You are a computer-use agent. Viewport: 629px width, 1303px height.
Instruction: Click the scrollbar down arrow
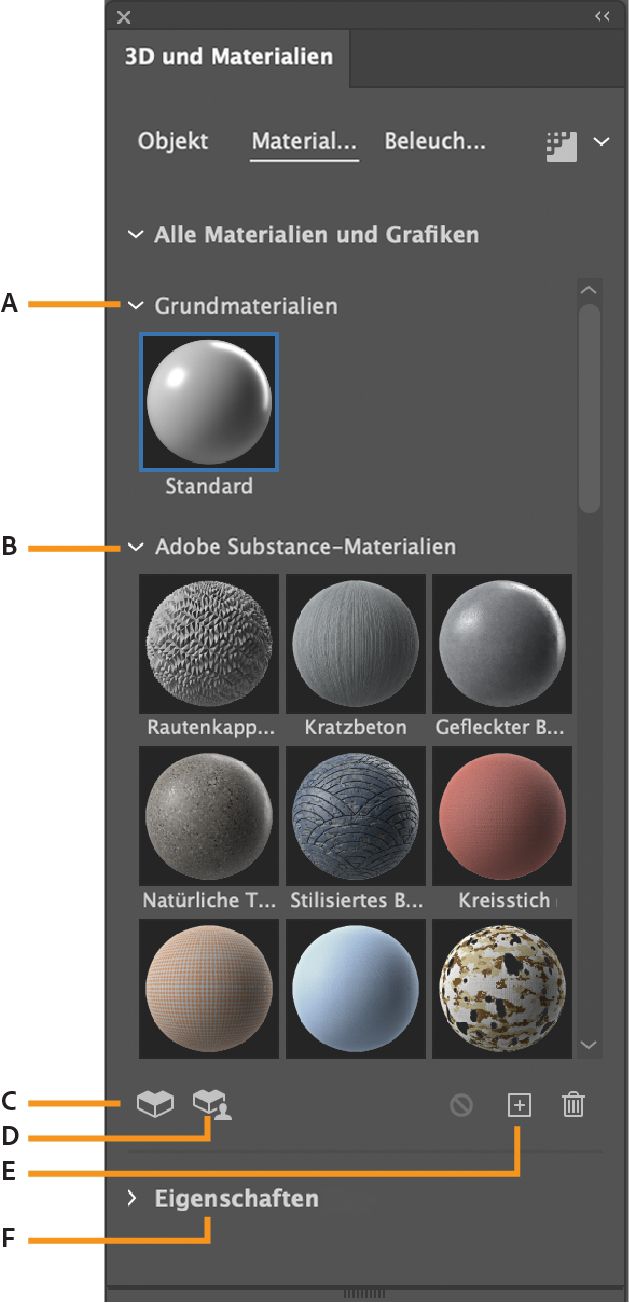[x=589, y=1045]
